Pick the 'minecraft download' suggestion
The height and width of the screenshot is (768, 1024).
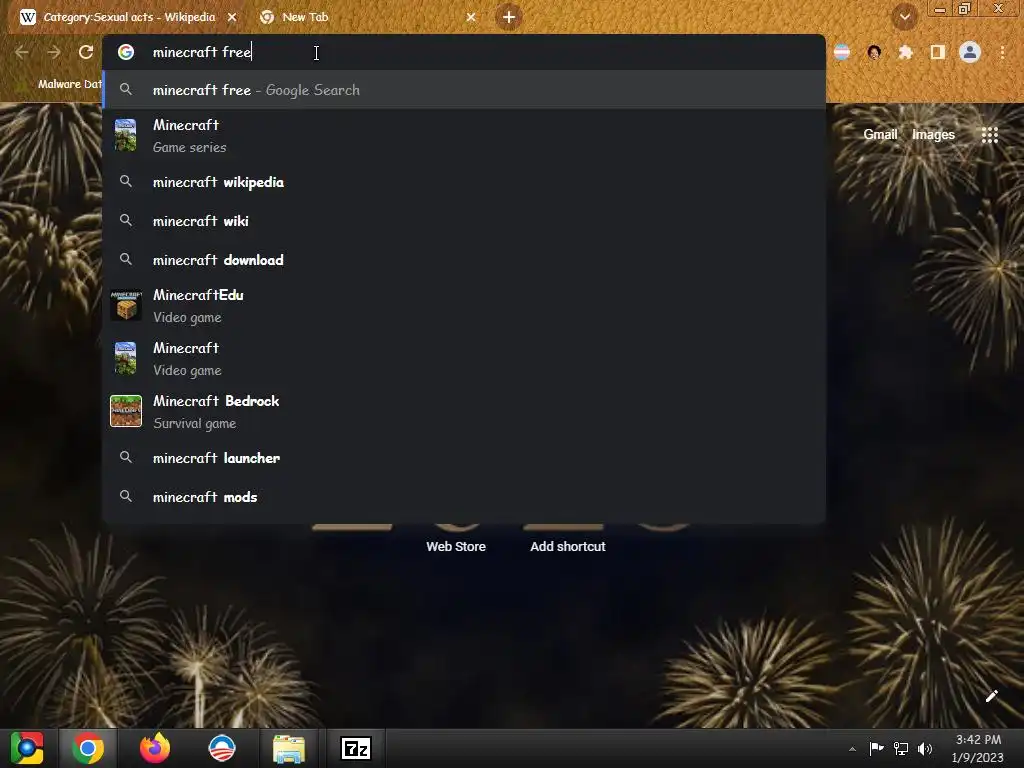(x=464, y=260)
